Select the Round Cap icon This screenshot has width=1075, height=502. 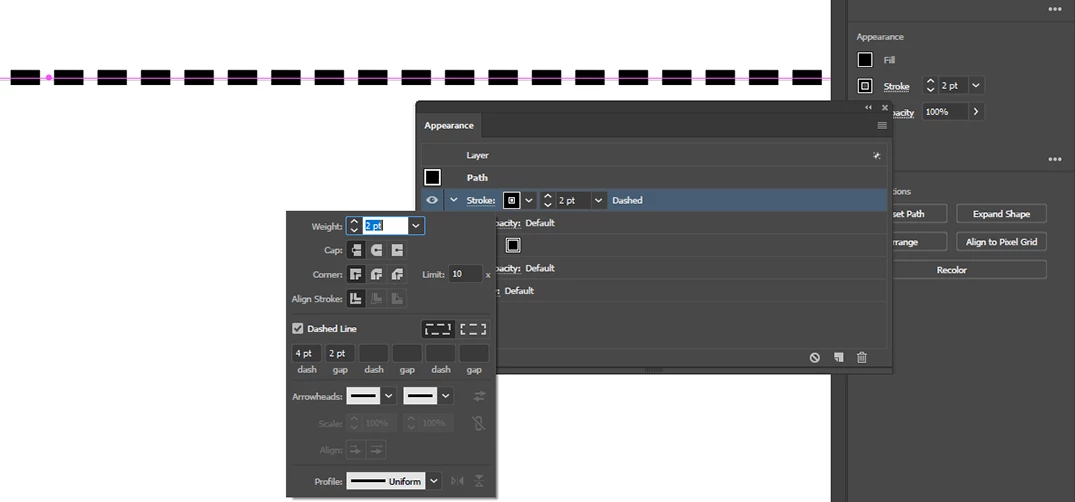(376, 250)
